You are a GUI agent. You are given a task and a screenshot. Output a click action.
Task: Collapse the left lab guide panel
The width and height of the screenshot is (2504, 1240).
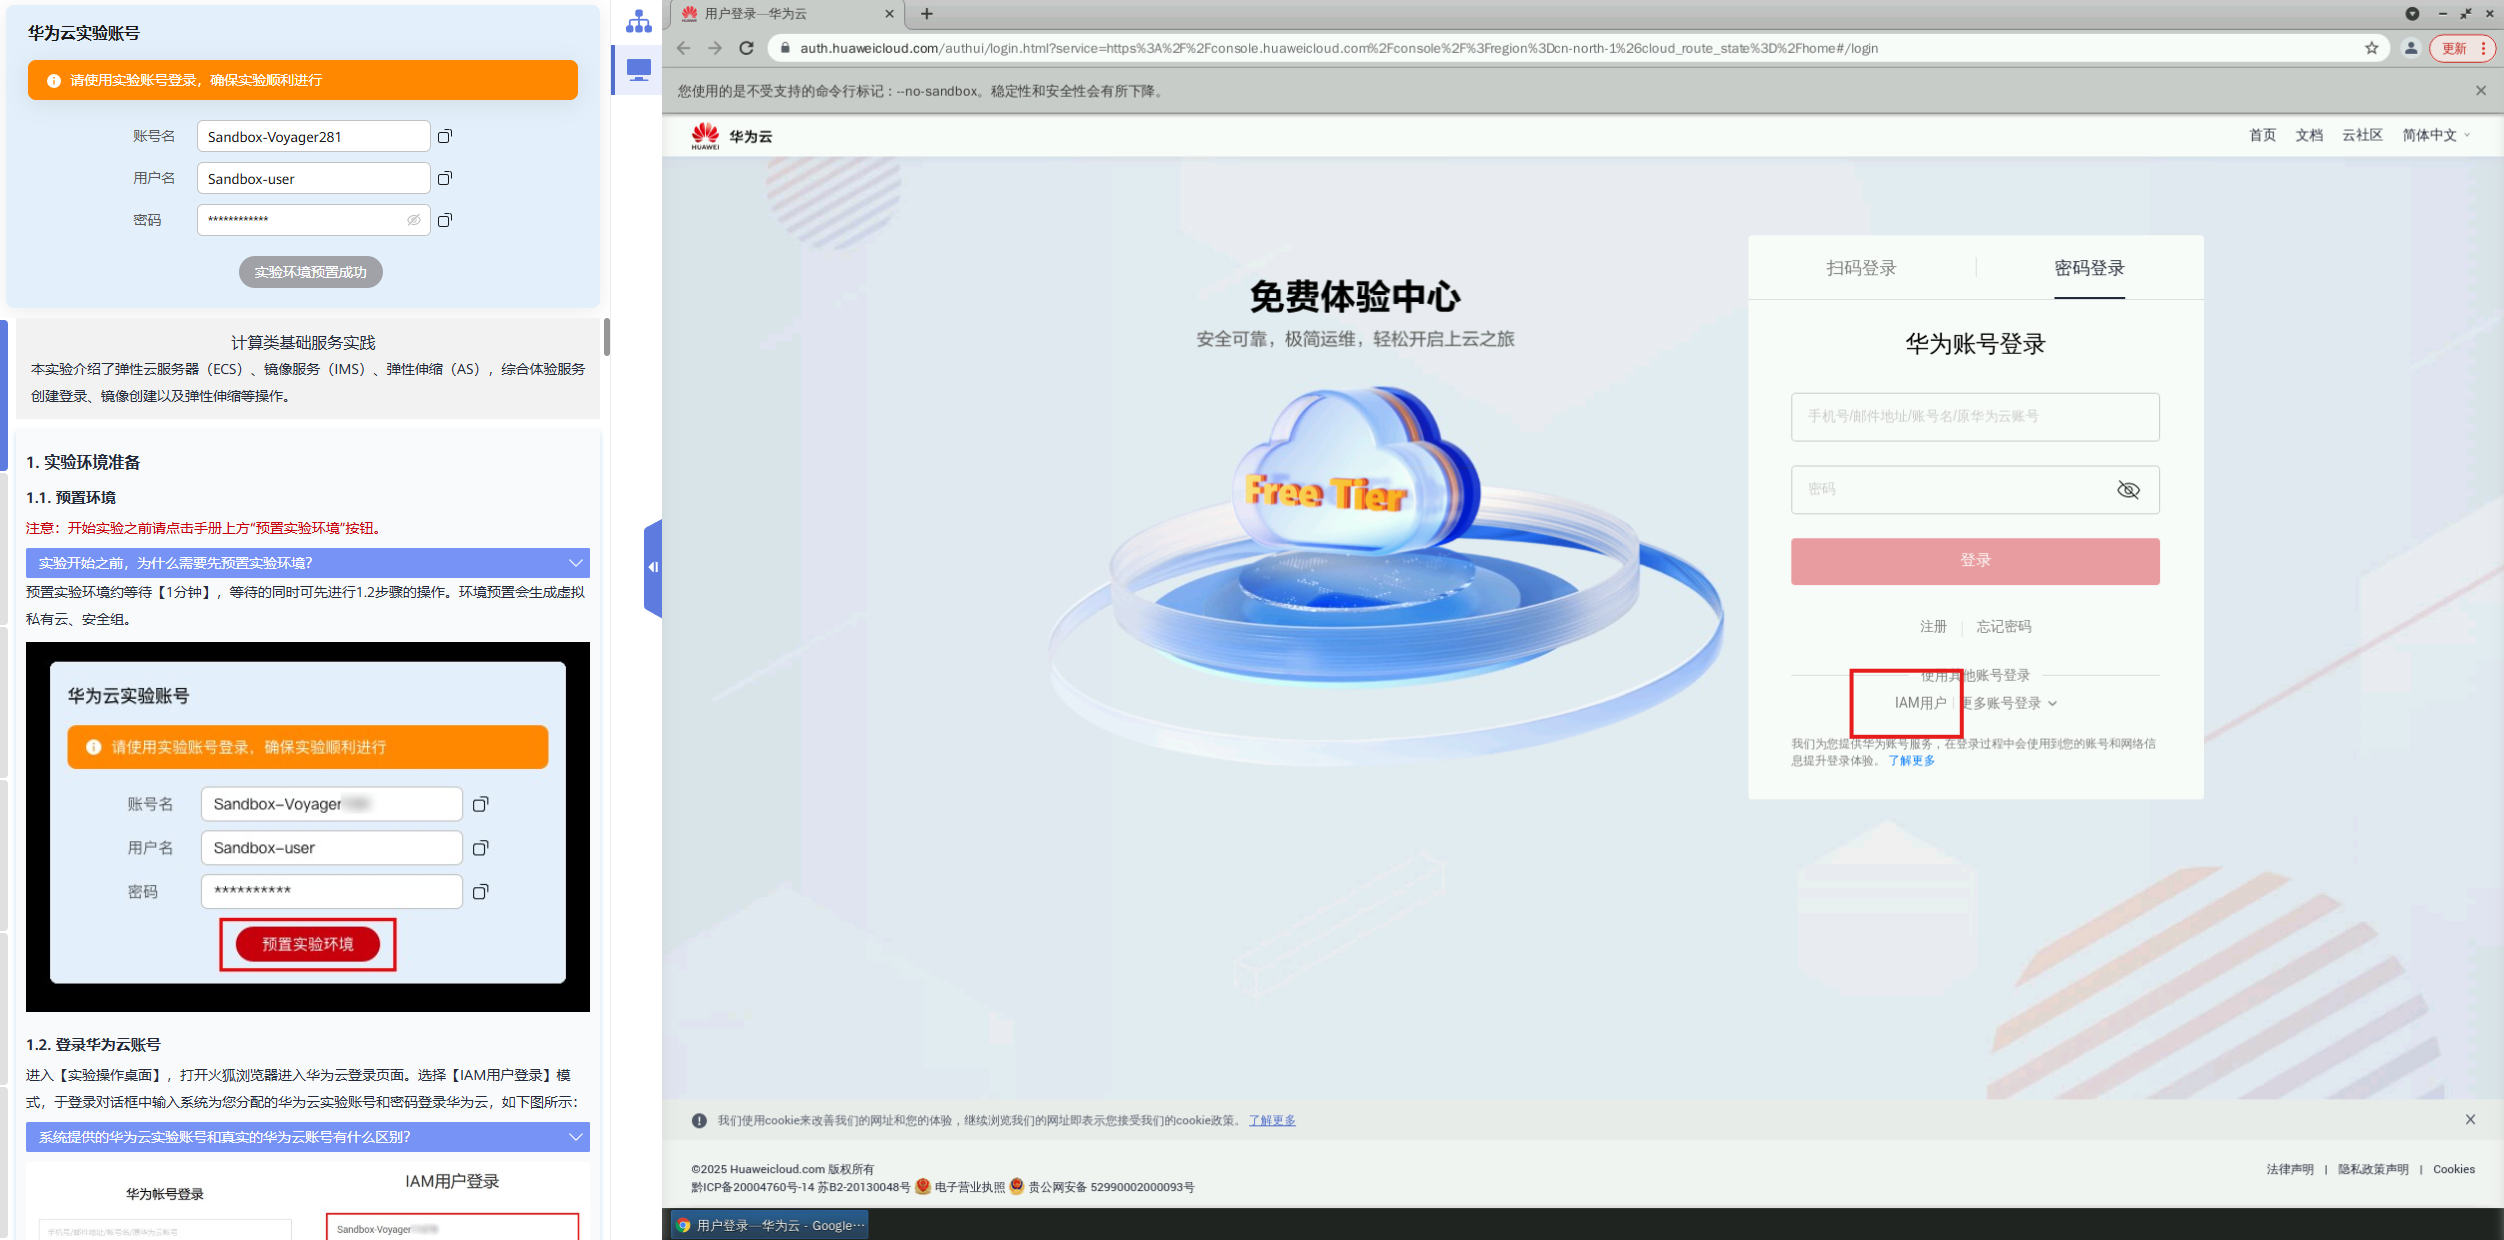[653, 567]
